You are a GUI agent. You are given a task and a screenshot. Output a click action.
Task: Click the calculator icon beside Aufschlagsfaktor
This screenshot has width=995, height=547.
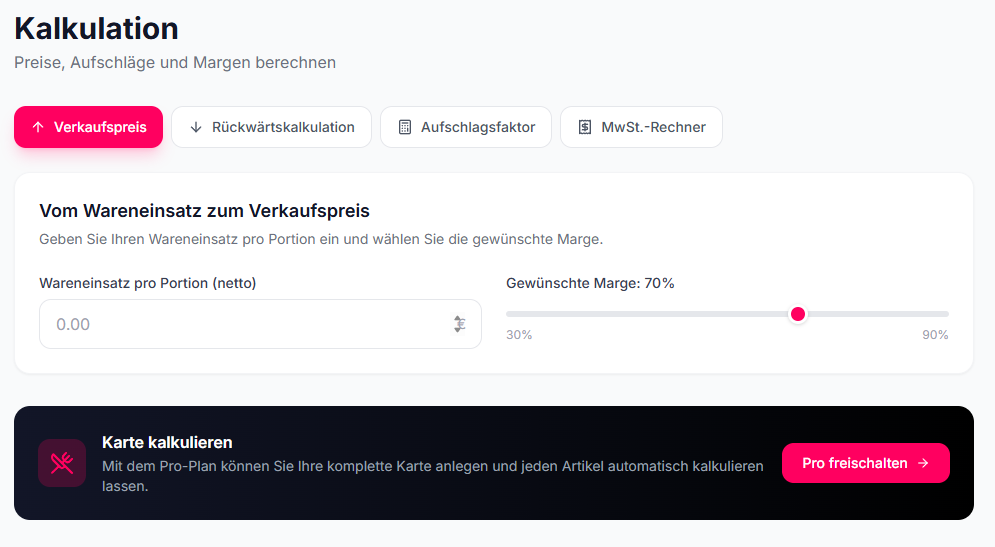tap(405, 127)
